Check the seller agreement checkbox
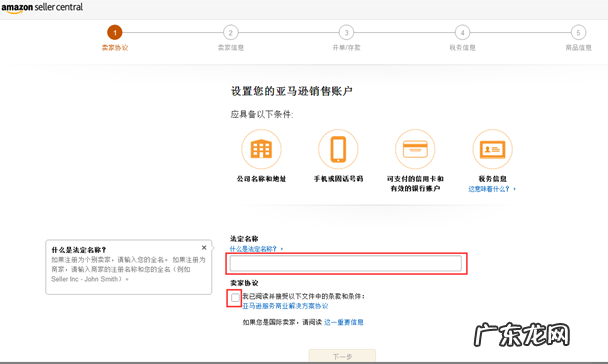 pyautogui.click(x=235, y=298)
